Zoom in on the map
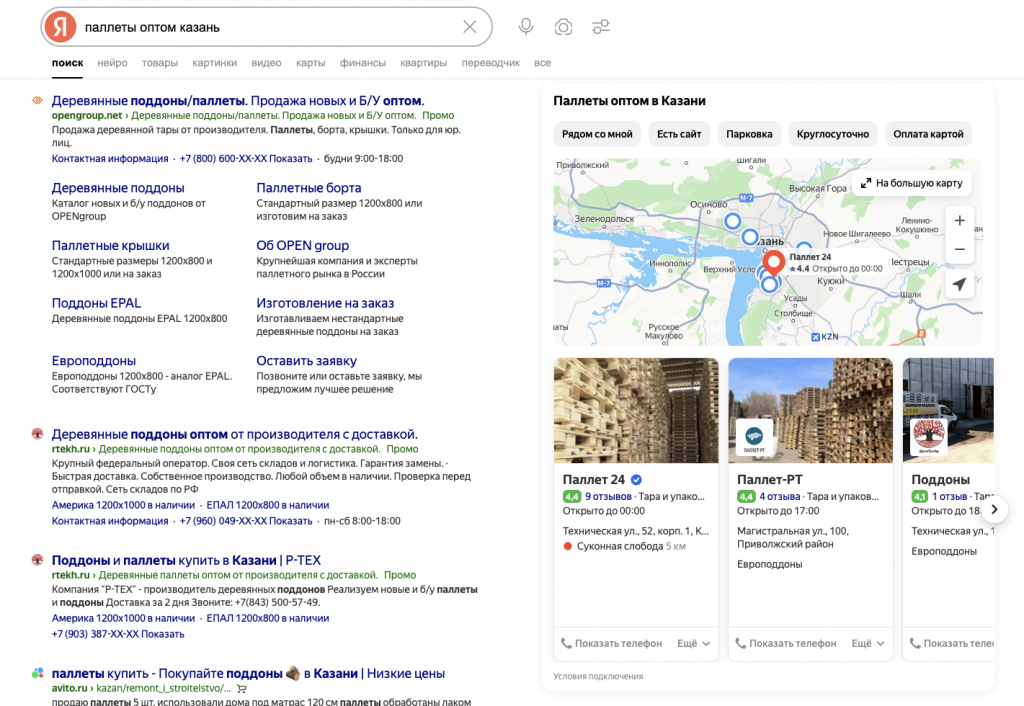Image resolution: width=1024 pixels, height=706 pixels. pos(959,221)
